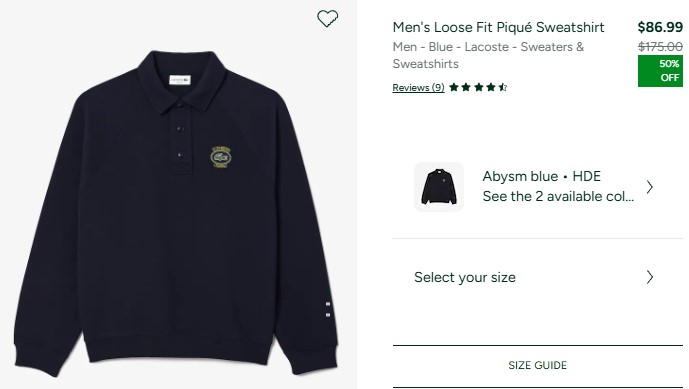The width and height of the screenshot is (689, 389).
Task: Open the SIZE GUIDE
Action: pos(537,365)
